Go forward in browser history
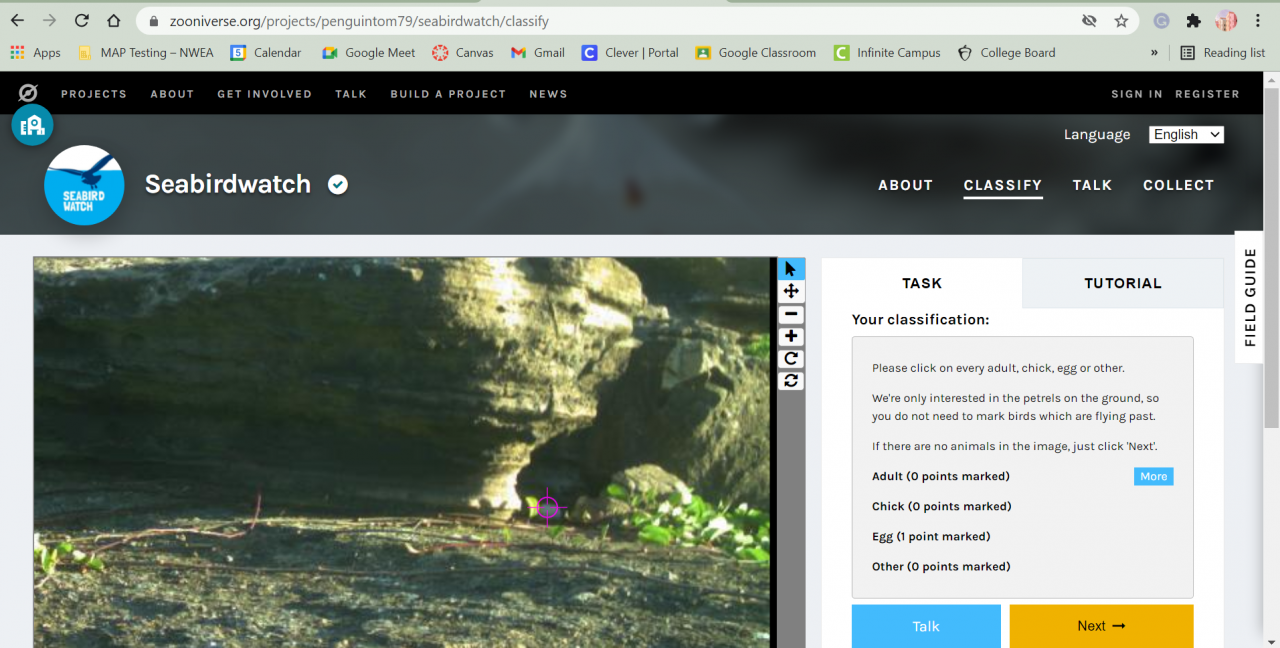Viewport: 1280px width, 648px height. (49, 21)
